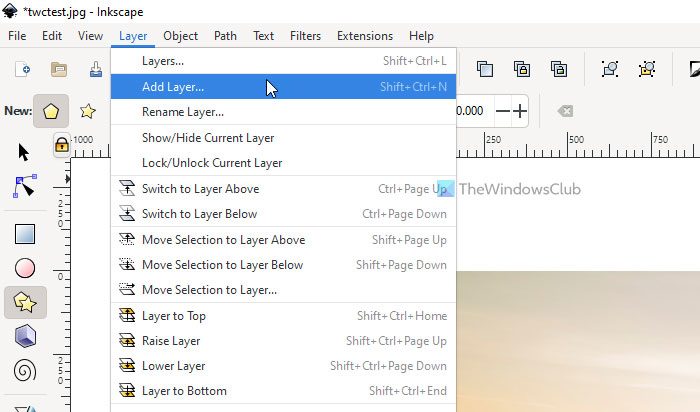Increase value with the plus button
700x412 pixels.
click(520, 111)
